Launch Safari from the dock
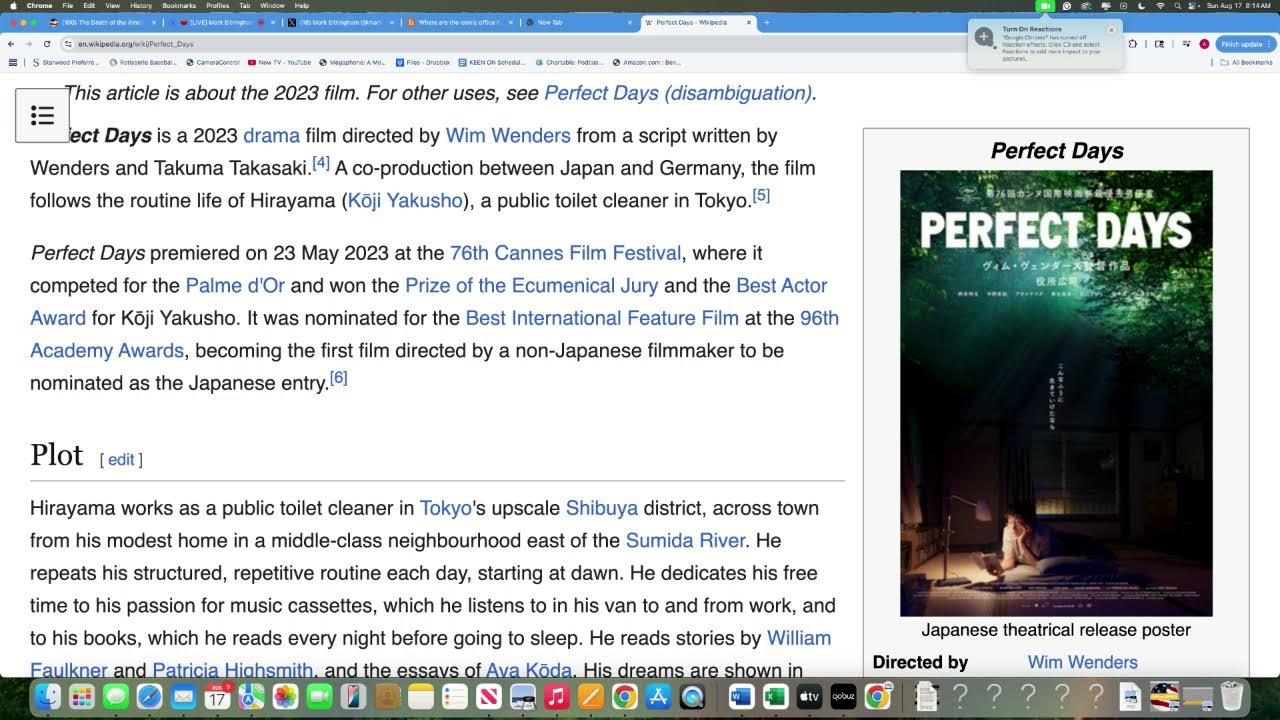Screen dimensions: 1280x720 tap(149, 696)
